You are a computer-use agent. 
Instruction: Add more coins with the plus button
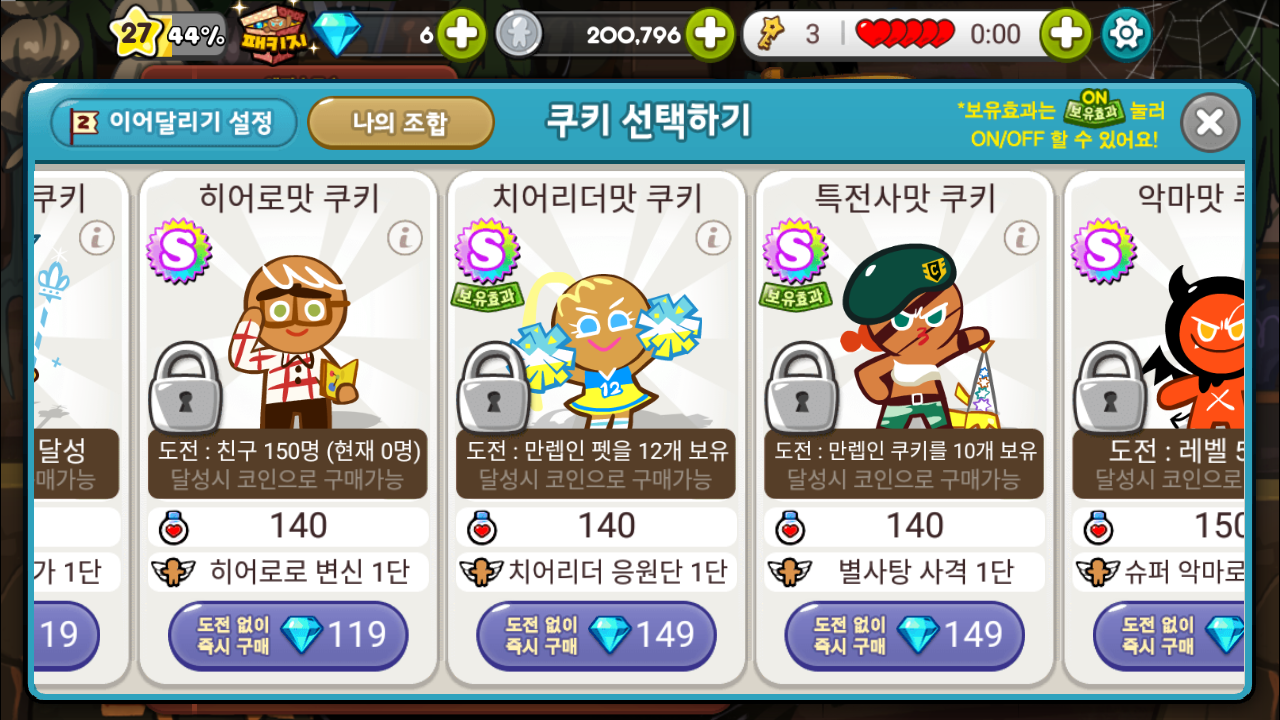[709, 35]
